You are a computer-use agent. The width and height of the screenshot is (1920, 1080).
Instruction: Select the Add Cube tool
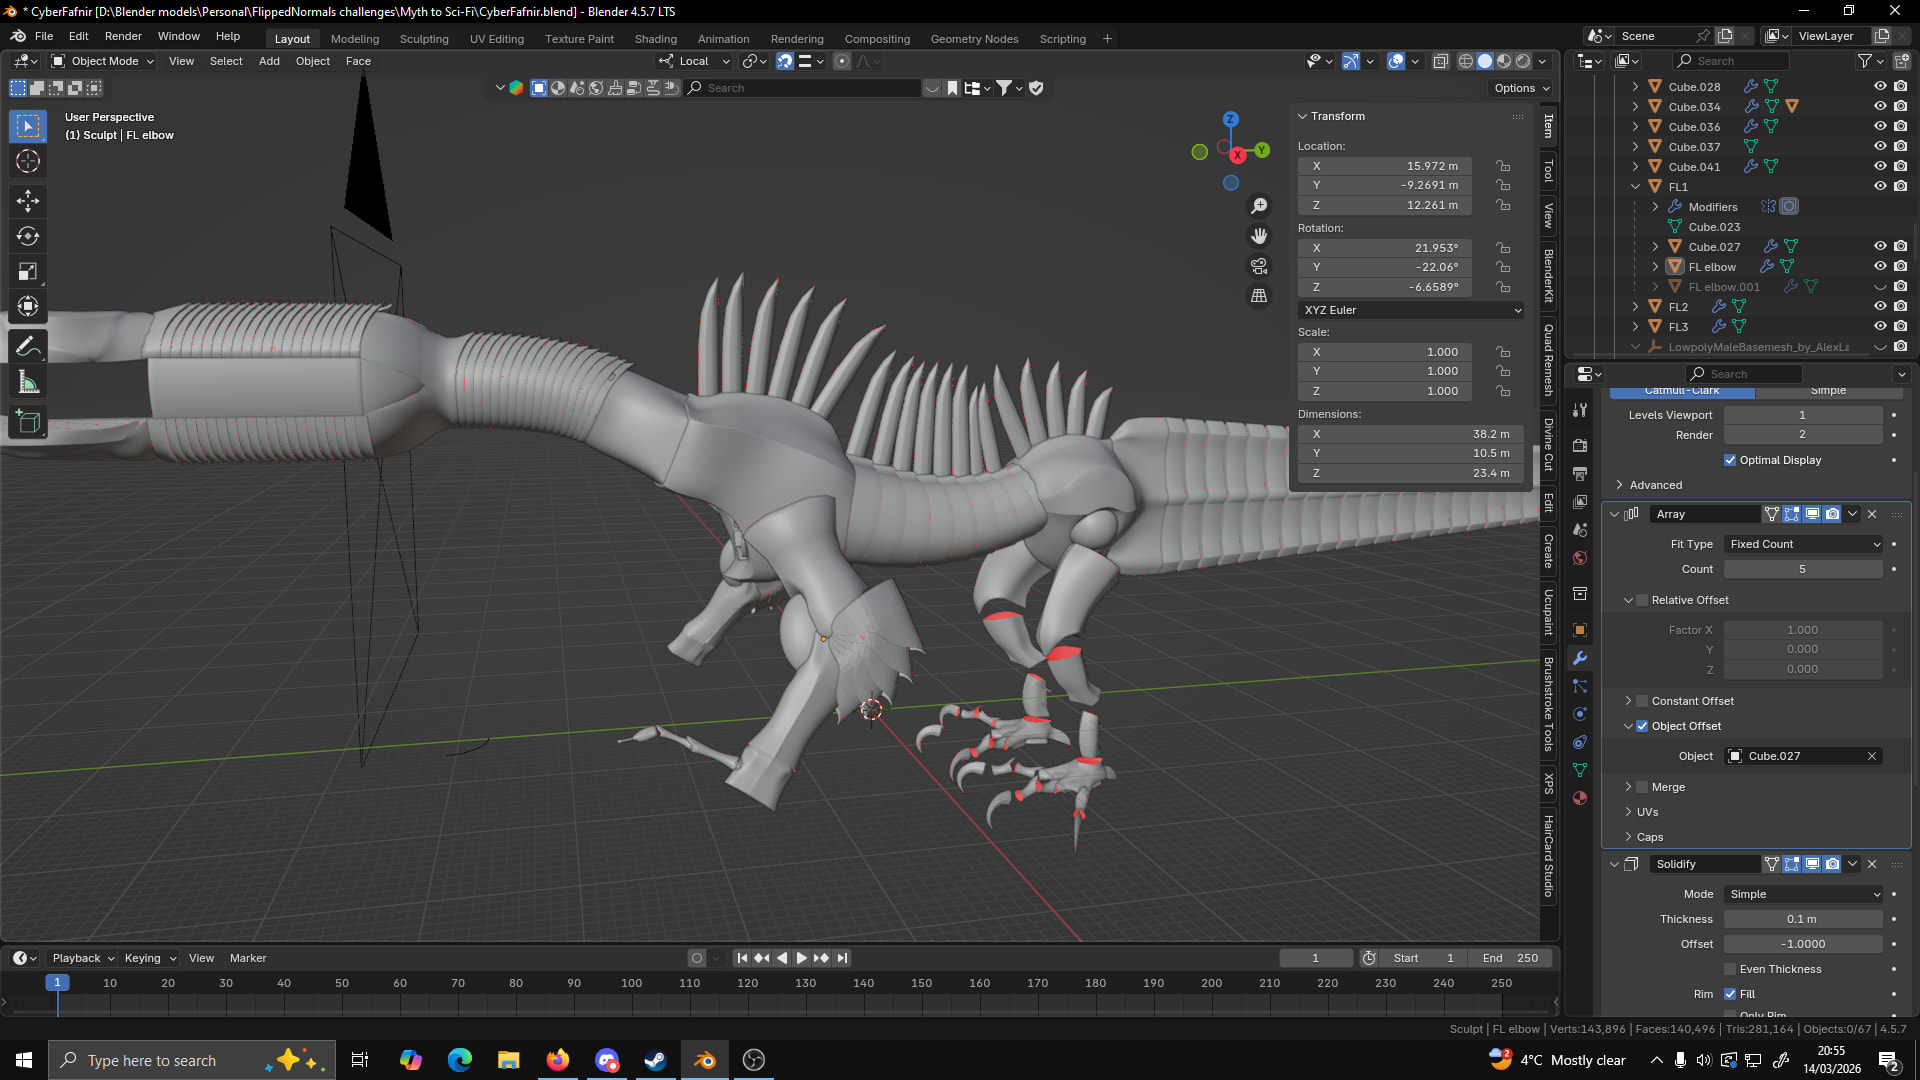point(28,422)
